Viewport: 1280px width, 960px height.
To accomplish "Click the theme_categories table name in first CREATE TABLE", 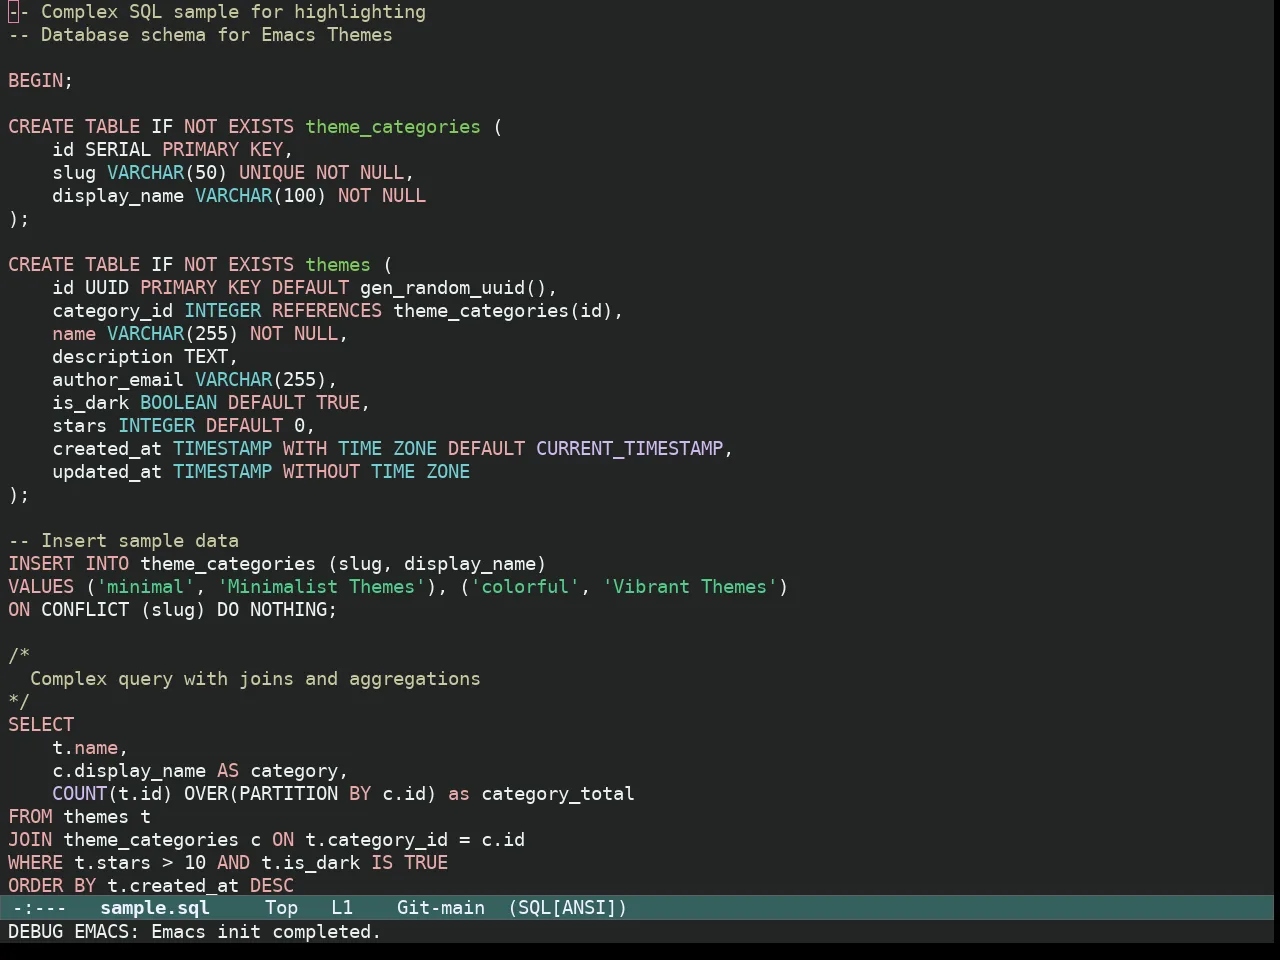I will click(393, 127).
